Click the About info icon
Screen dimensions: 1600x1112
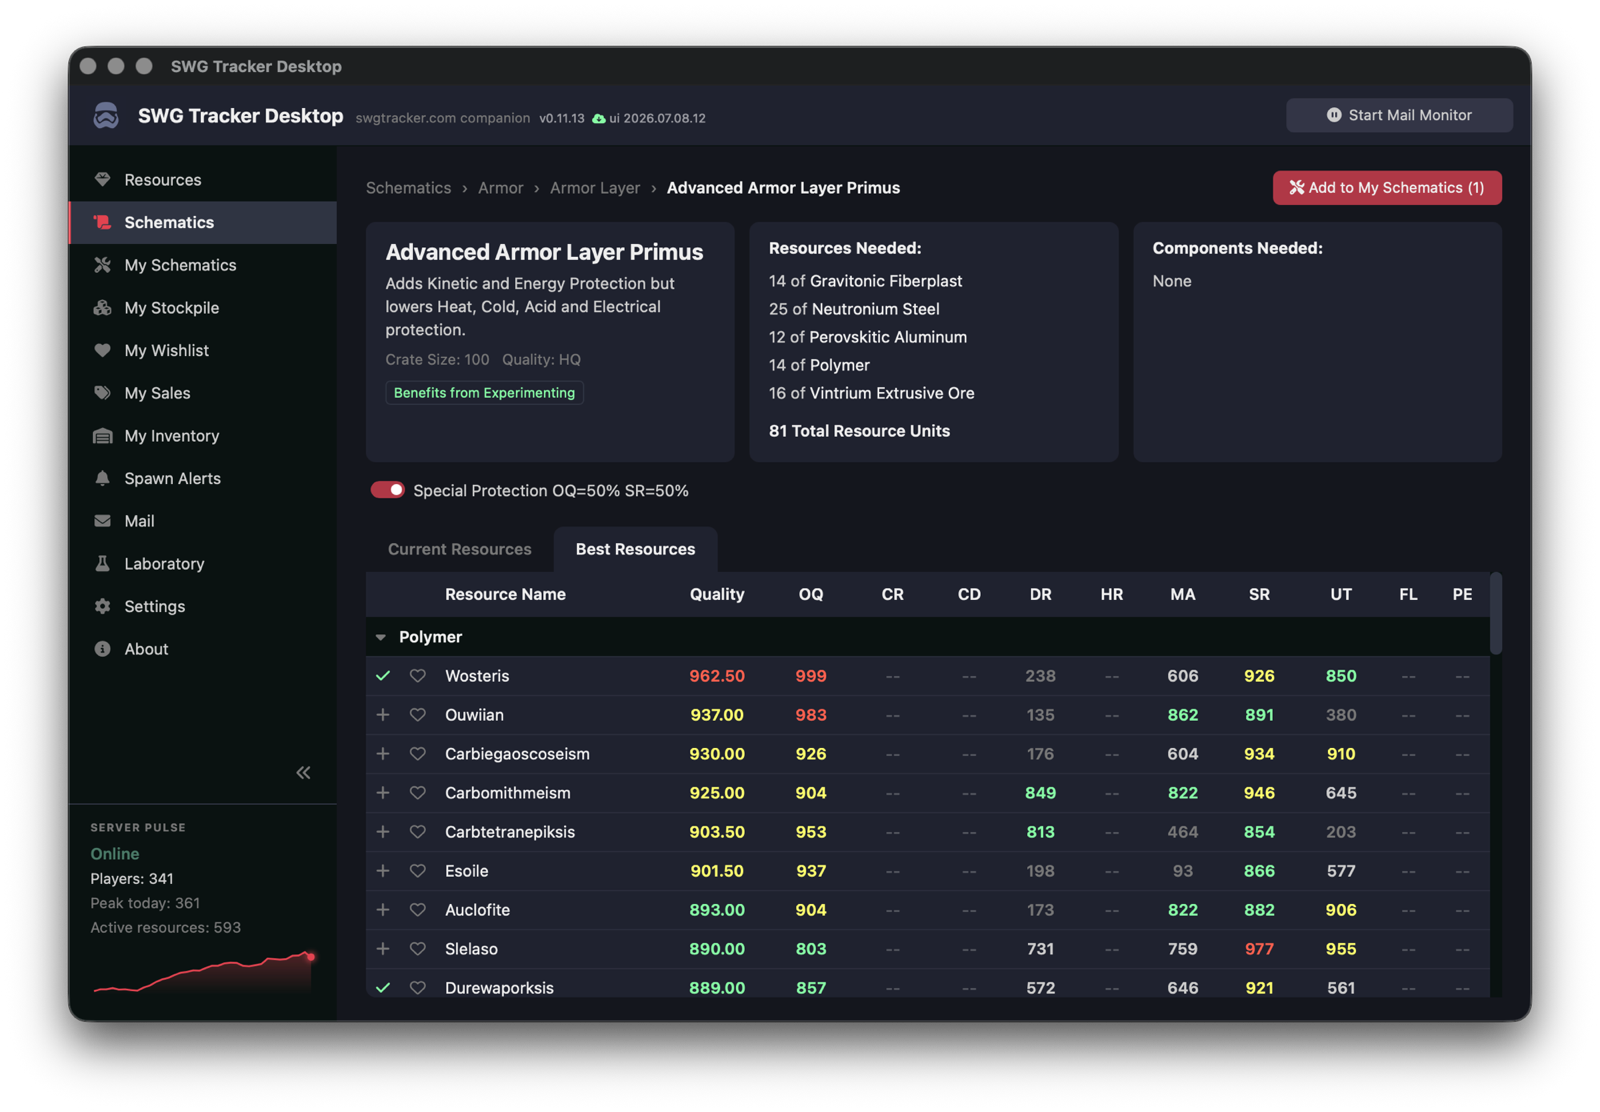(x=102, y=649)
